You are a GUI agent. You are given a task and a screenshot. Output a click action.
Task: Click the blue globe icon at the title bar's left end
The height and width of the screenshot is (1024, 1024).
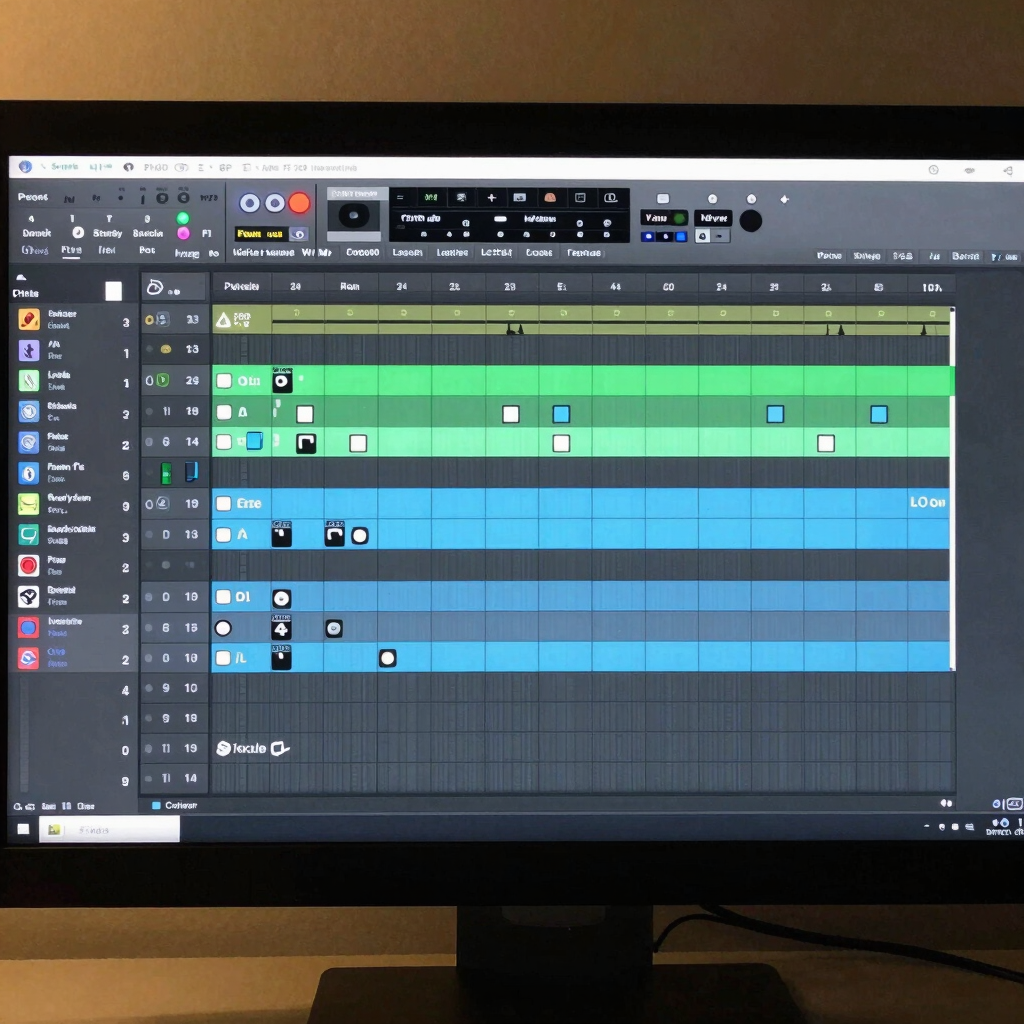pos(25,167)
